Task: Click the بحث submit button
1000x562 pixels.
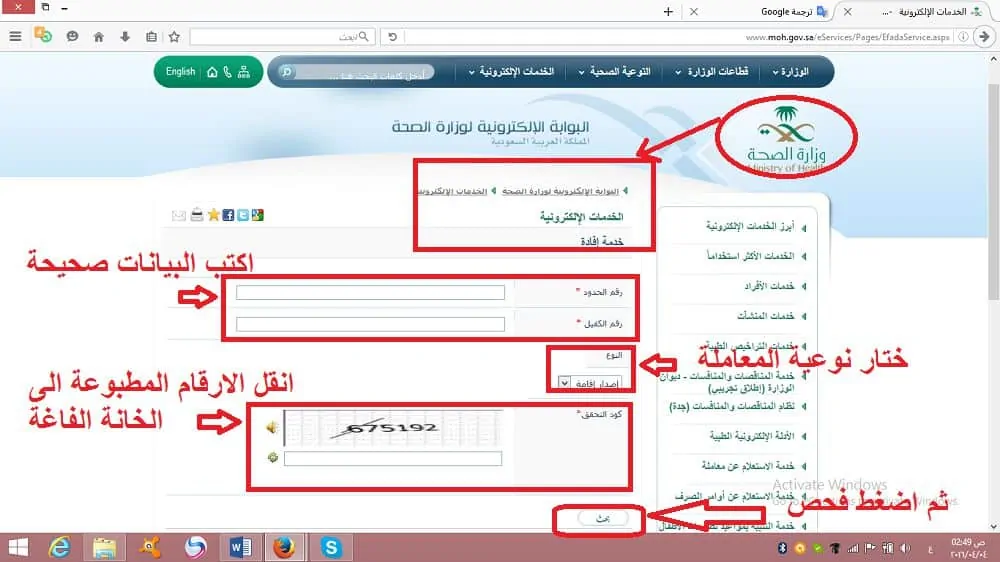Action: pyautogui.click(x=603, y=519)
